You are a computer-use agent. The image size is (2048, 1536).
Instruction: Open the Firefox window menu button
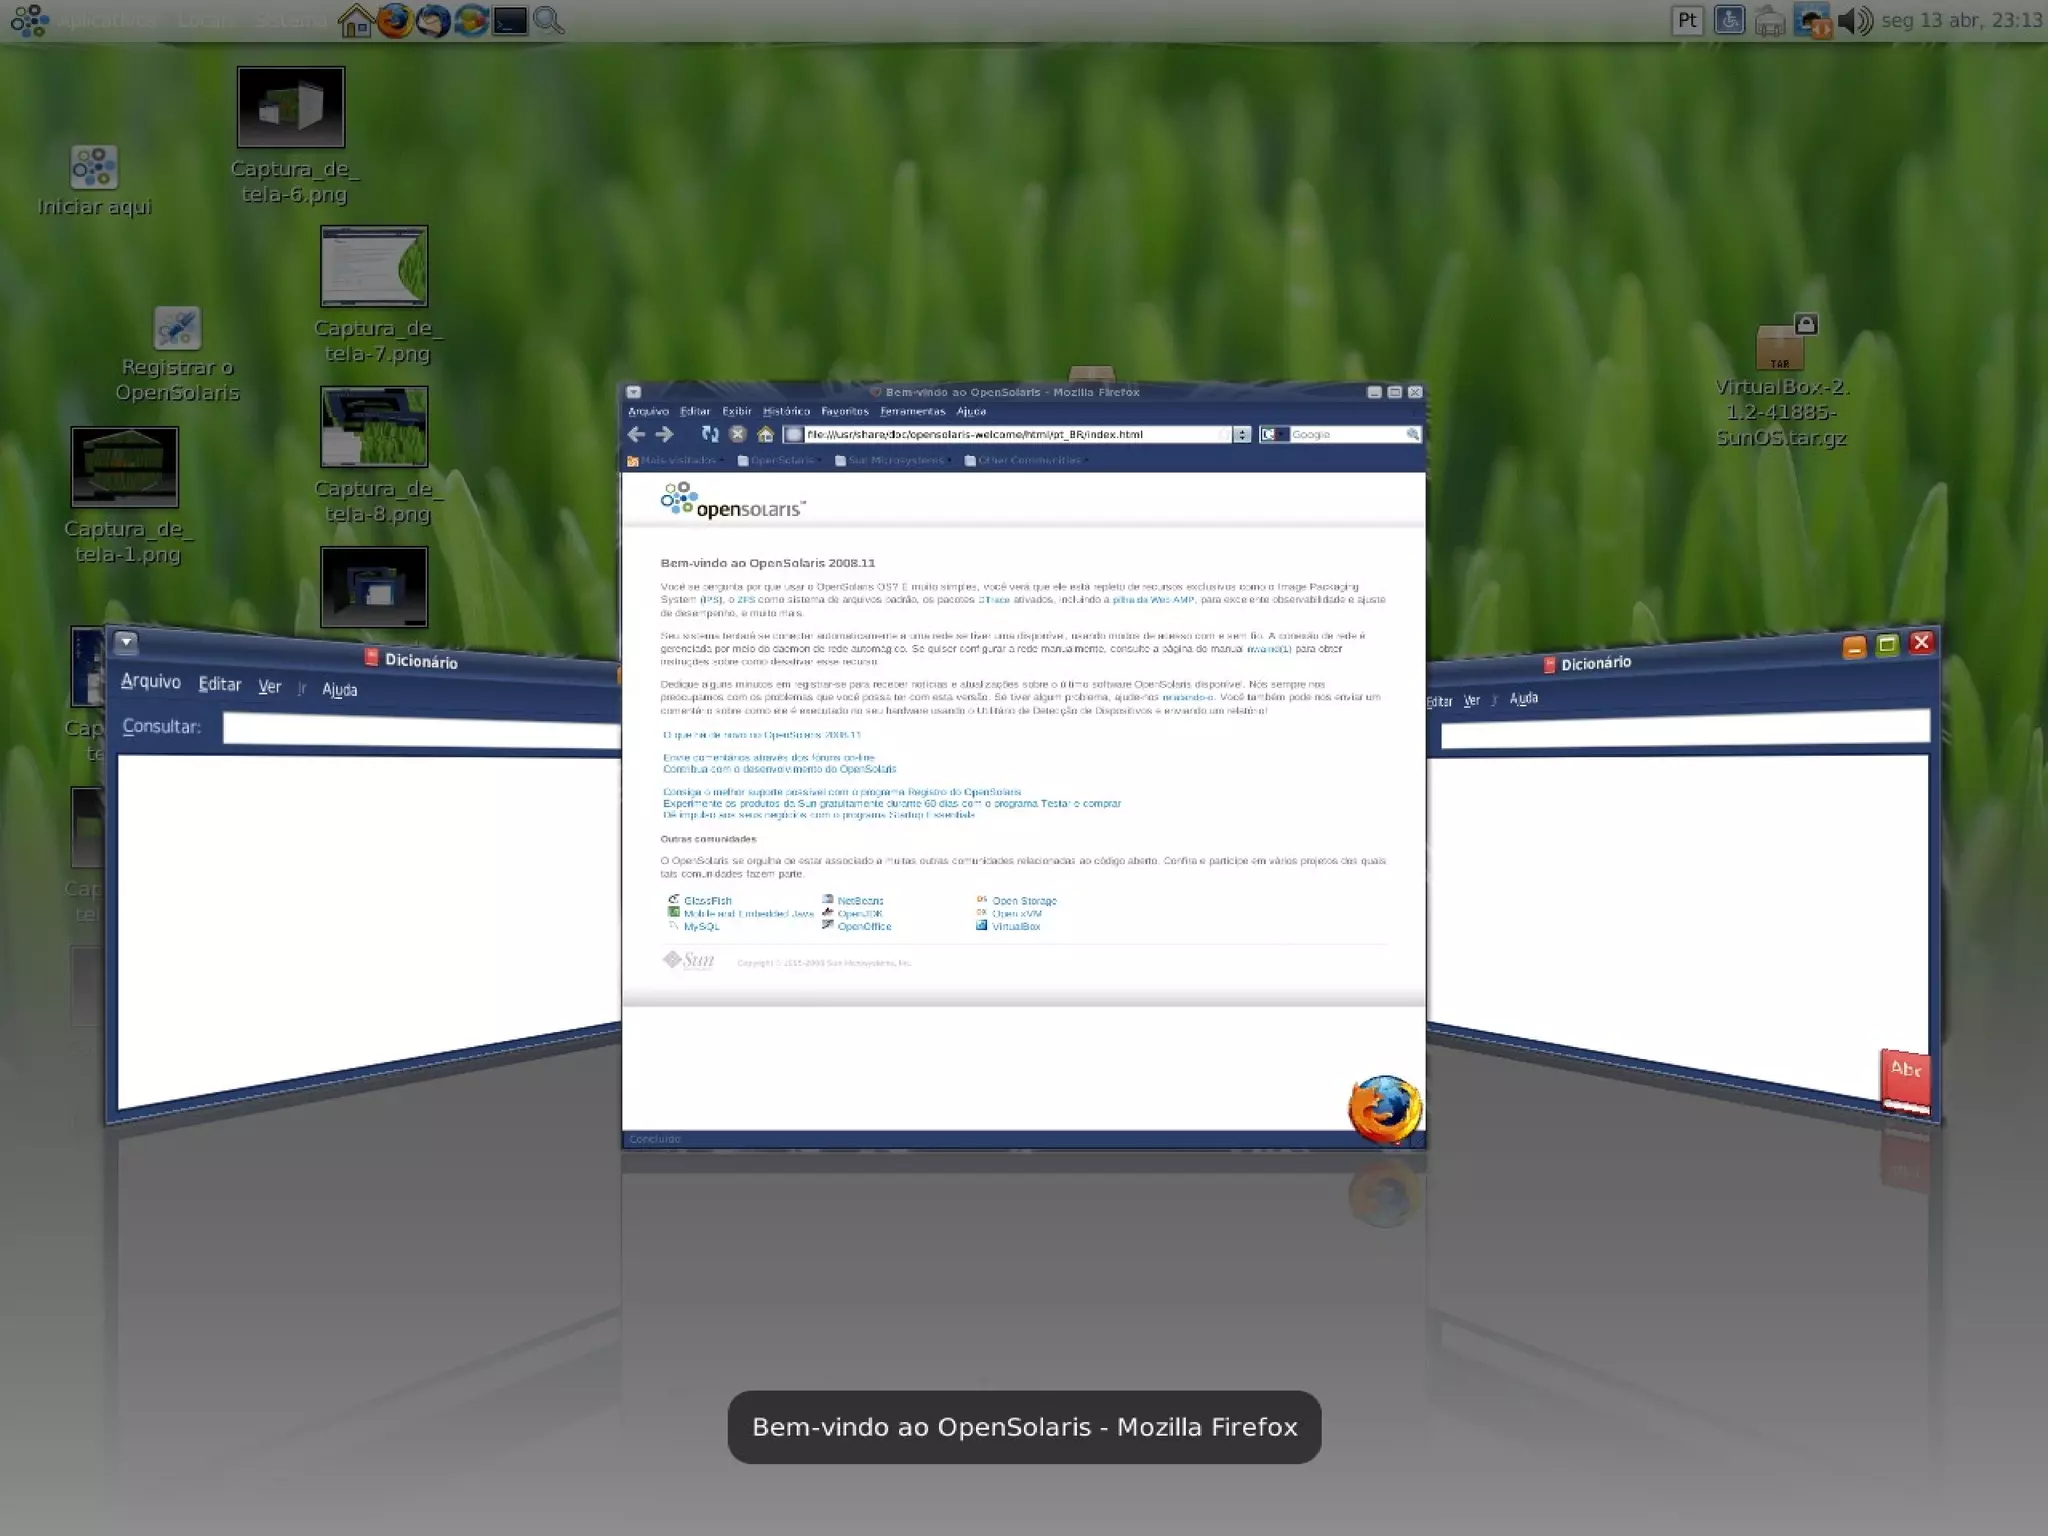(633, 392)
